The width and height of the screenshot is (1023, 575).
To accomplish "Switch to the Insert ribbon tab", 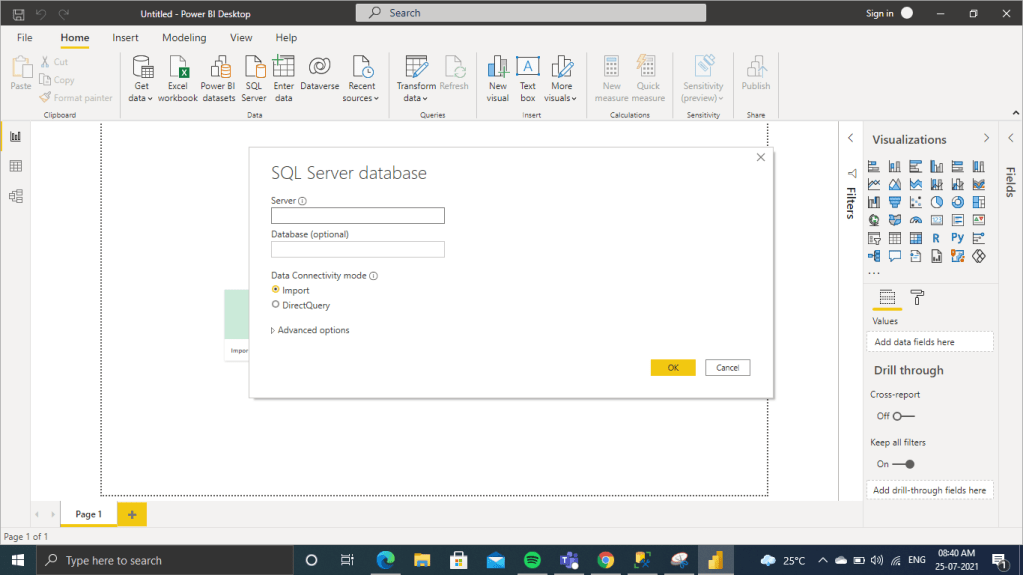I will tap(126, 38).
